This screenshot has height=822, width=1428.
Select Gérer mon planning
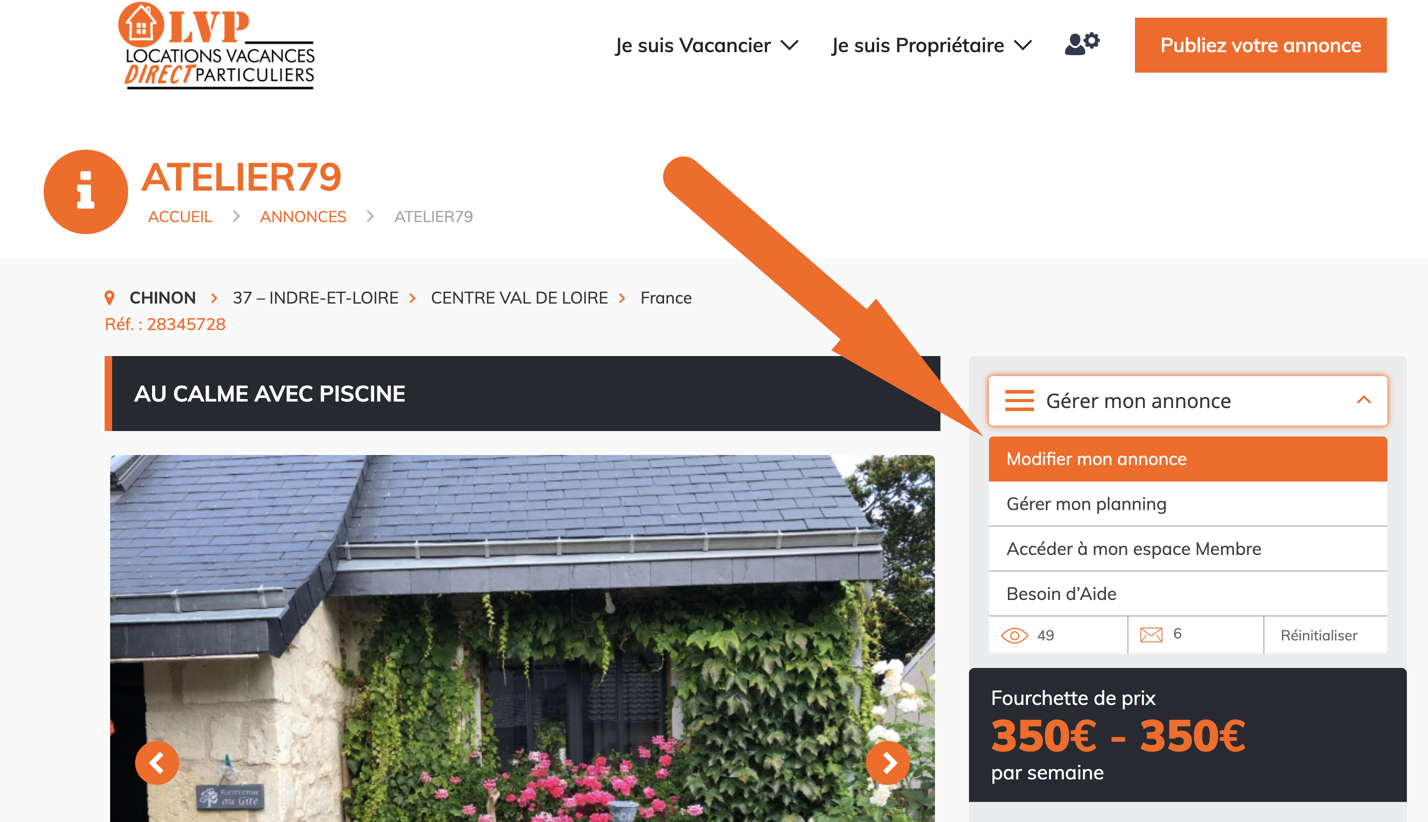coord(1188,504)
